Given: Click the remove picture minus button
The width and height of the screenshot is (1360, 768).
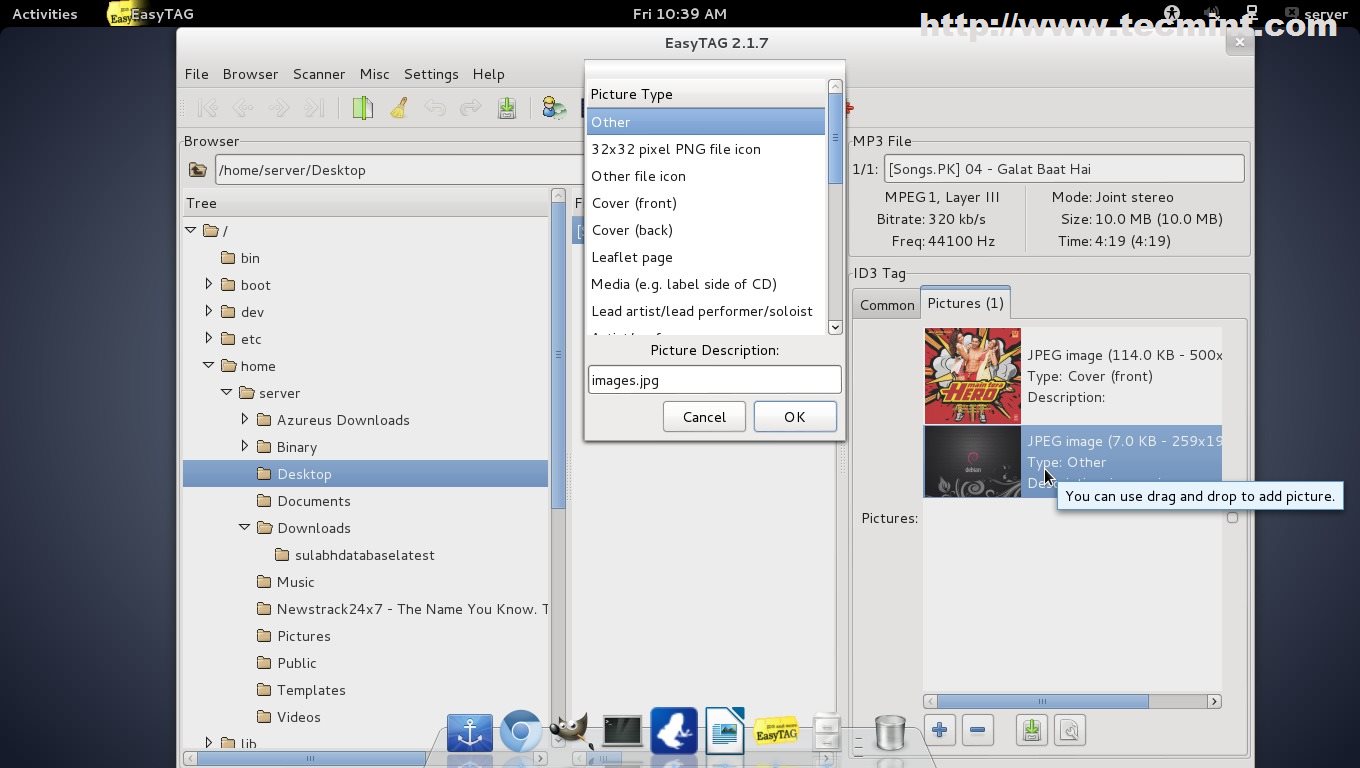Looking at the screenshot, I should [x=978, y=731].
